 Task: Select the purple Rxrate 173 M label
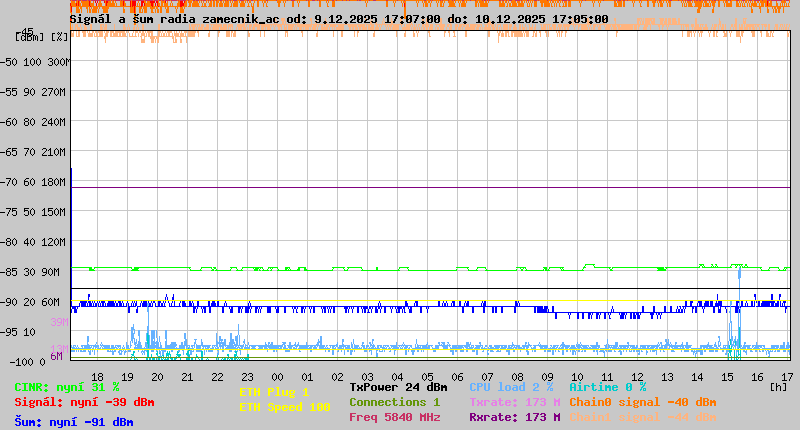point(514,417)
